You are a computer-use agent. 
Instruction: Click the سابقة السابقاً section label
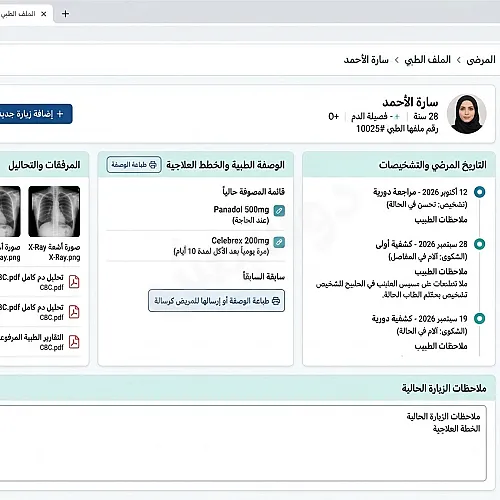point(264,276)
